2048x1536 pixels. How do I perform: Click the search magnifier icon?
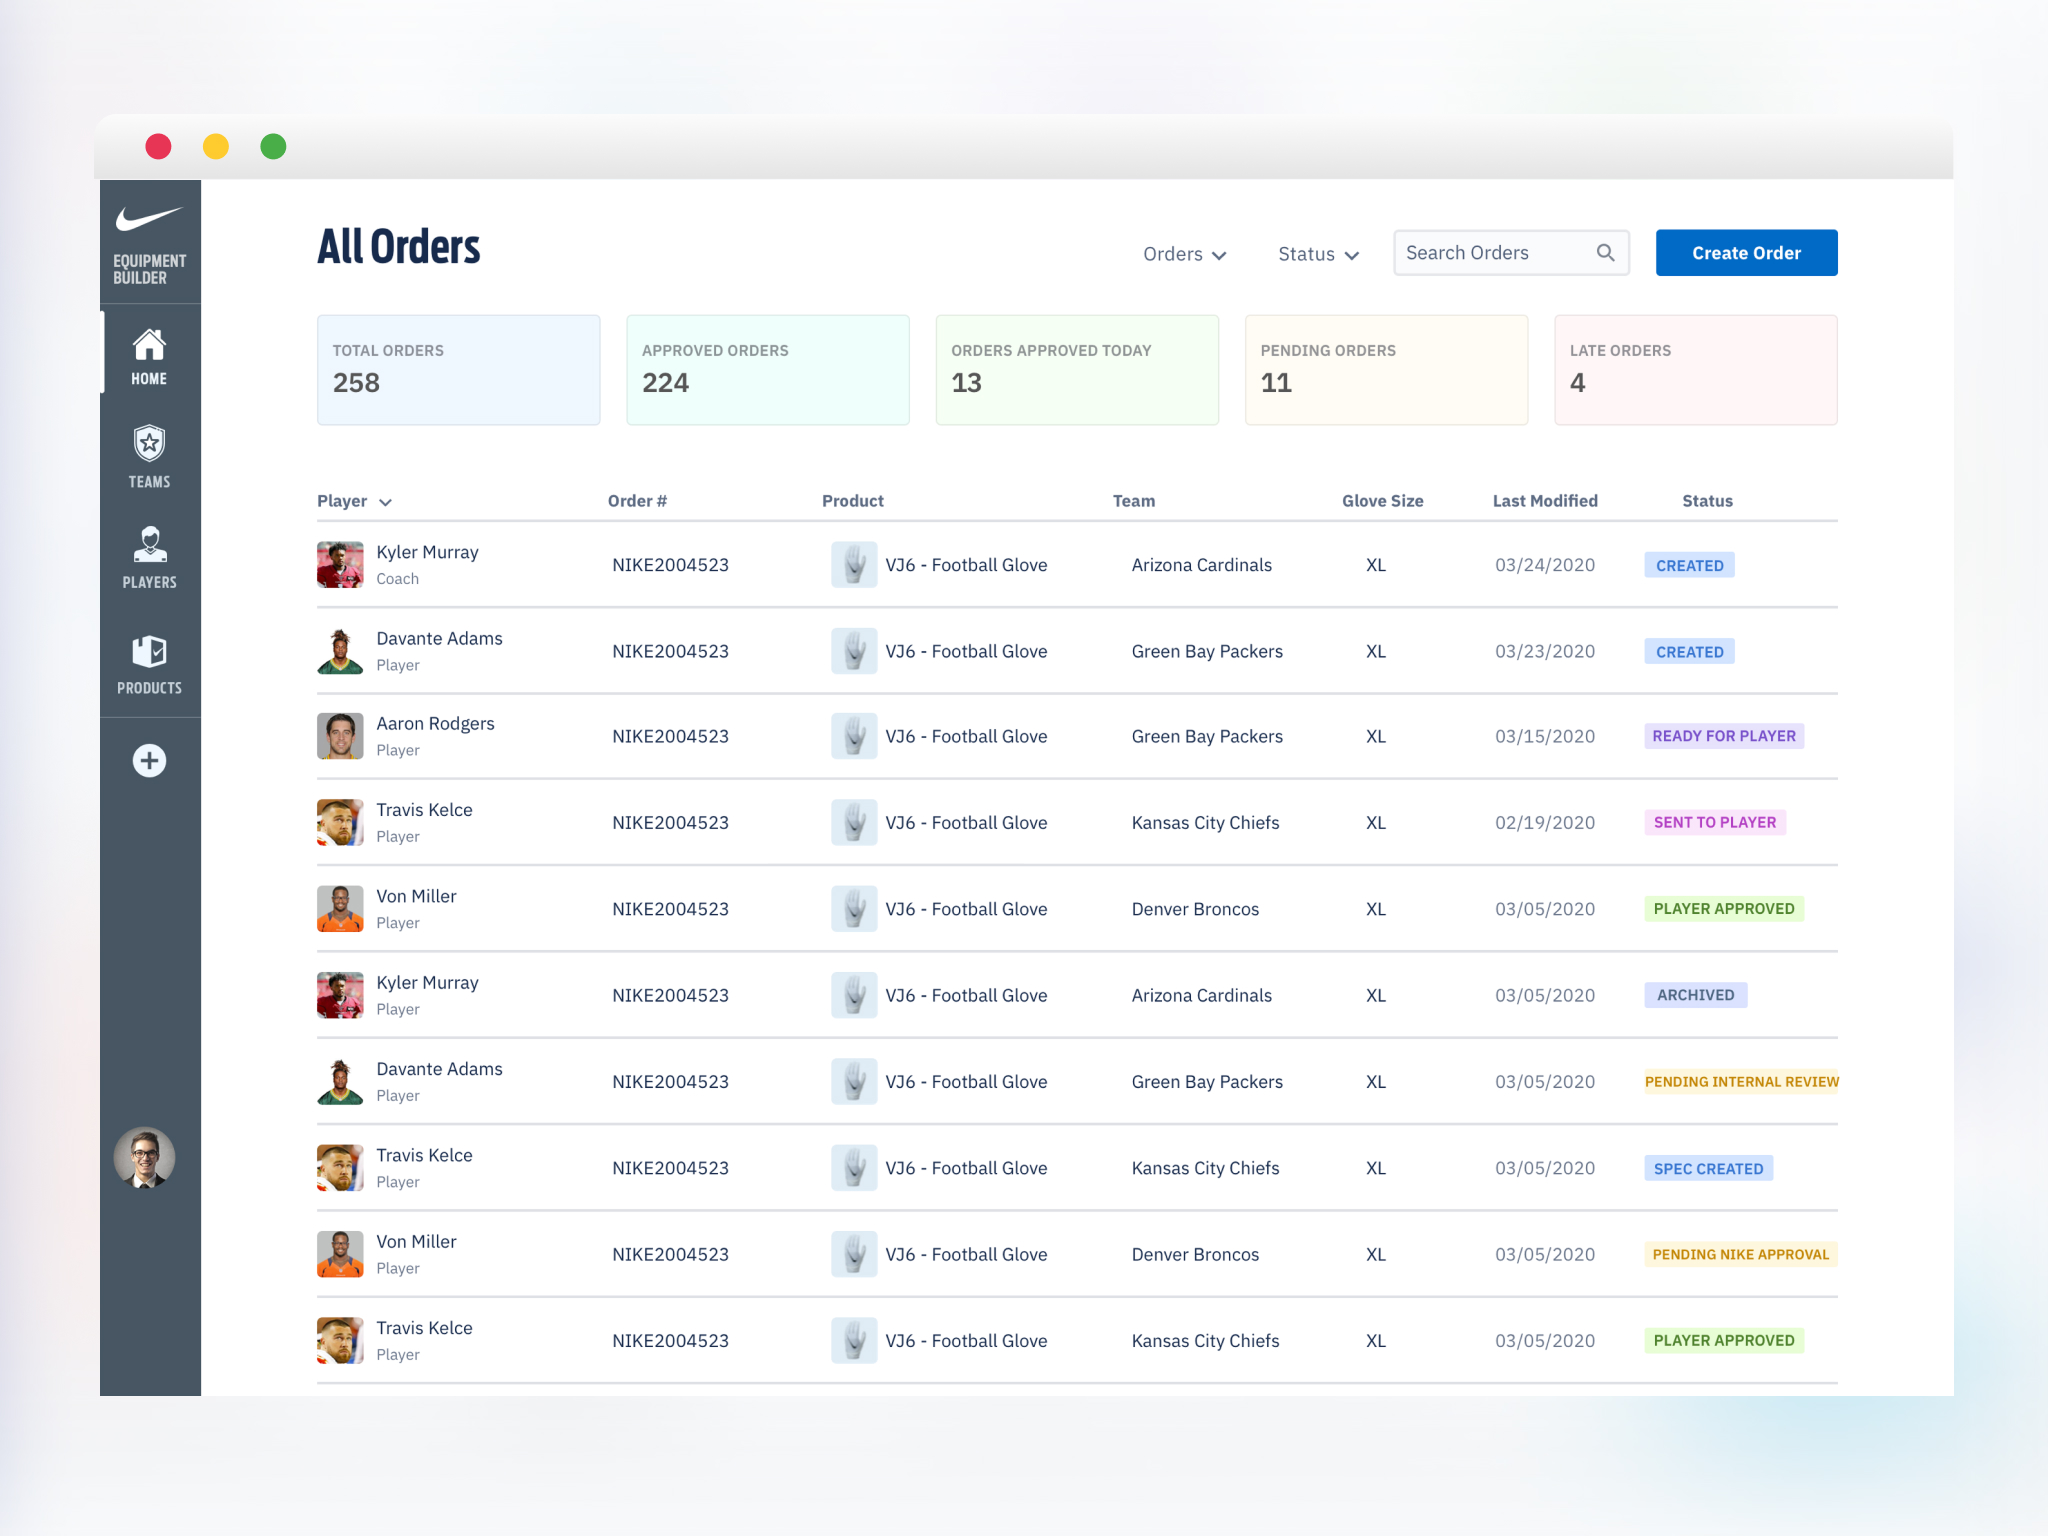click(1605, 253)
